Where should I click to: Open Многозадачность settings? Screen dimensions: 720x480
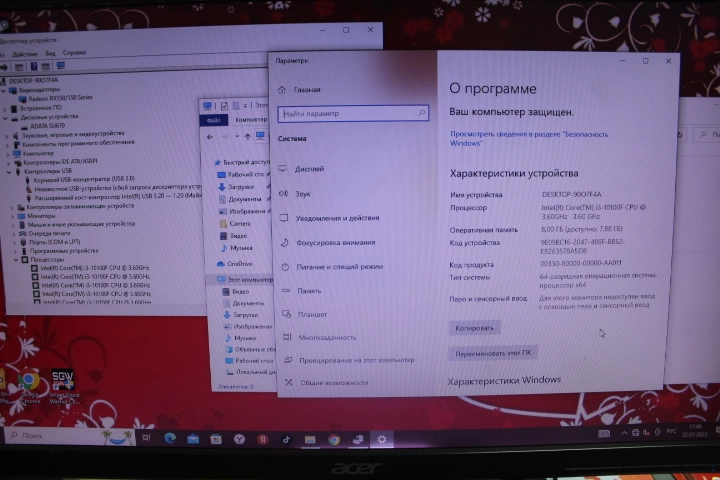pyautogui.click(x=320, y=338)
